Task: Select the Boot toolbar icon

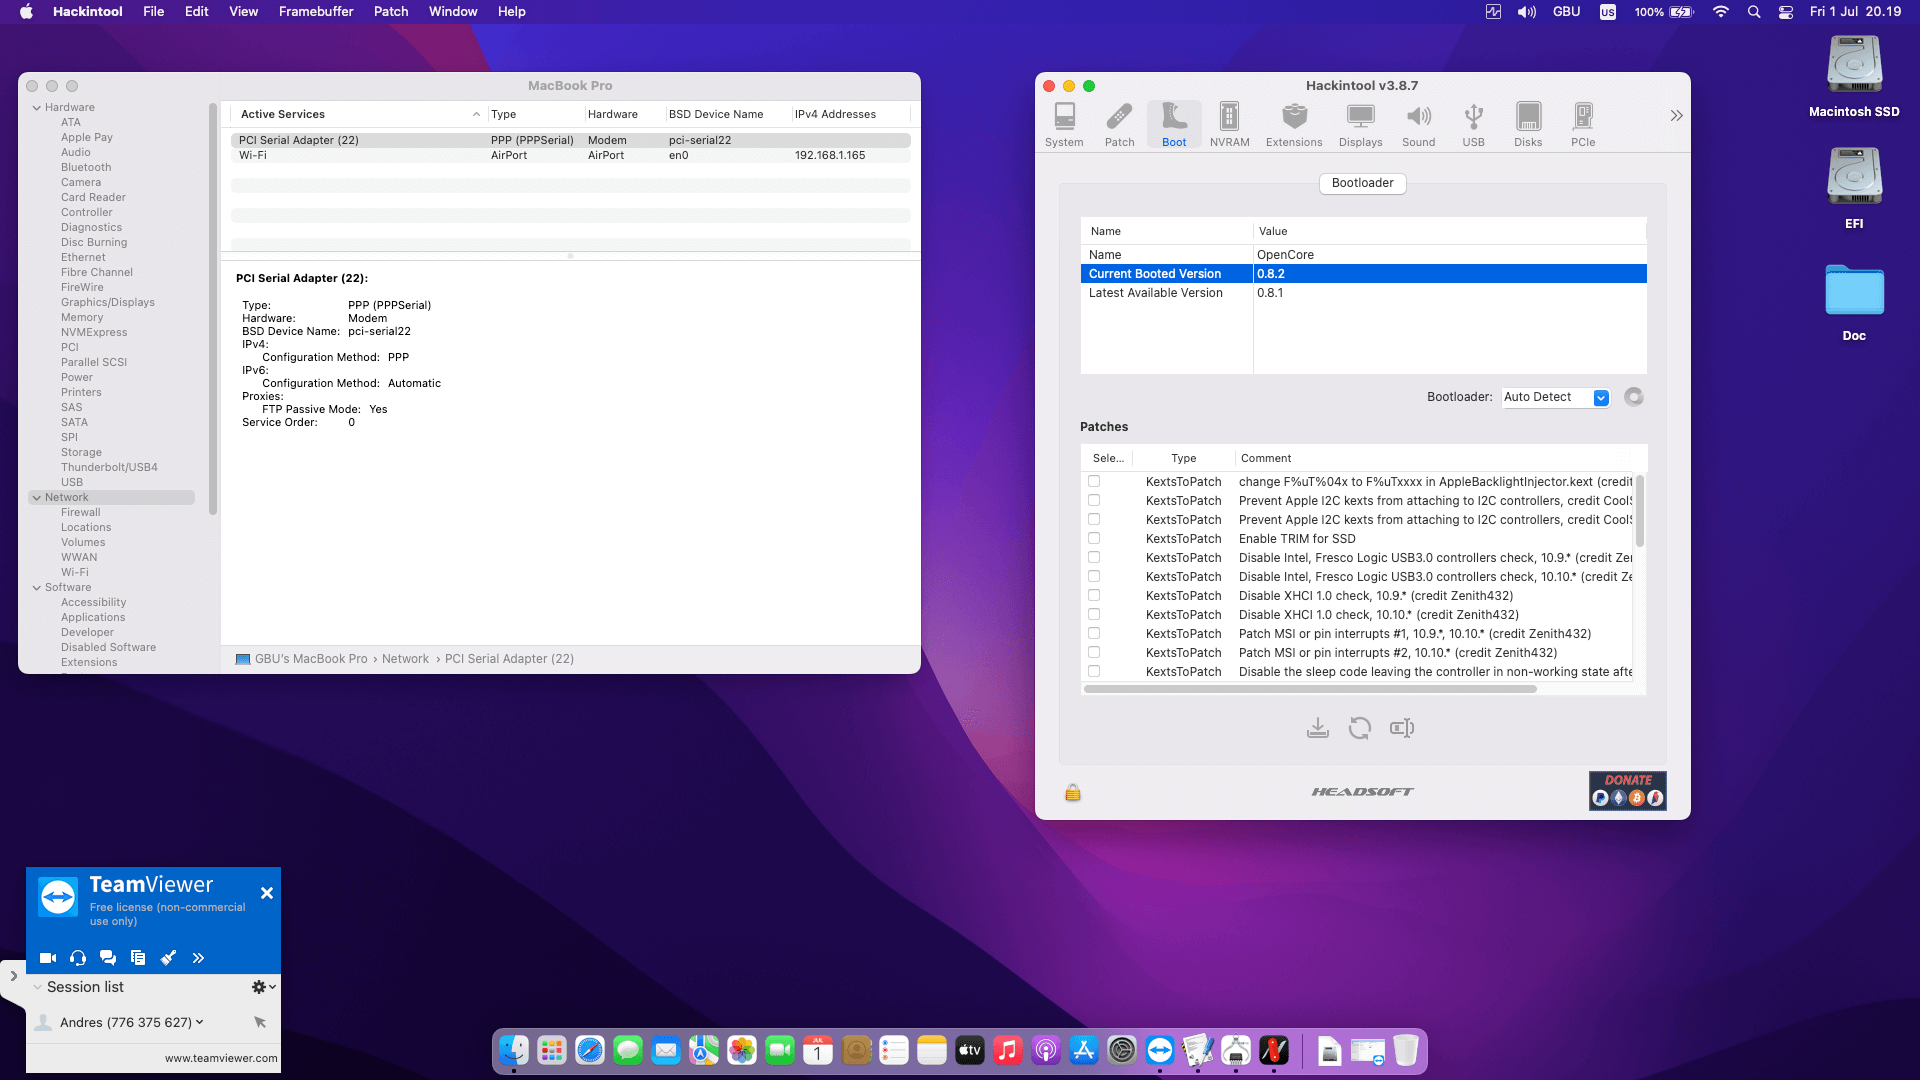Action: click(1174, 125)
